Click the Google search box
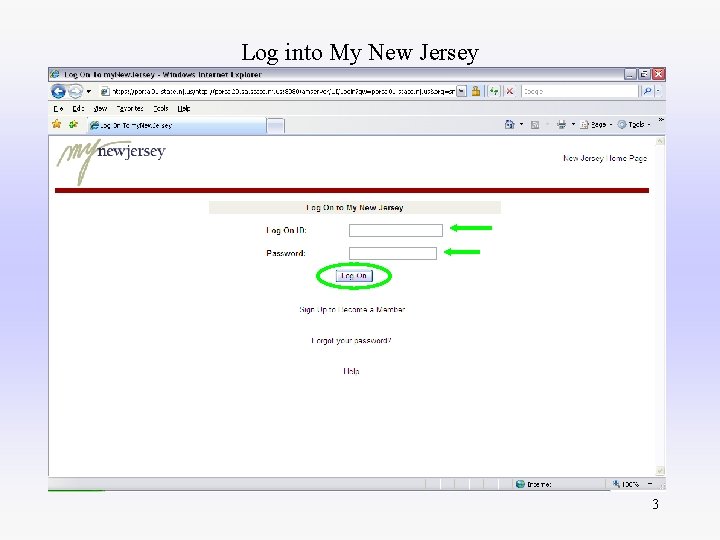The width and height of the screenshot is (720, 540). 579,91
